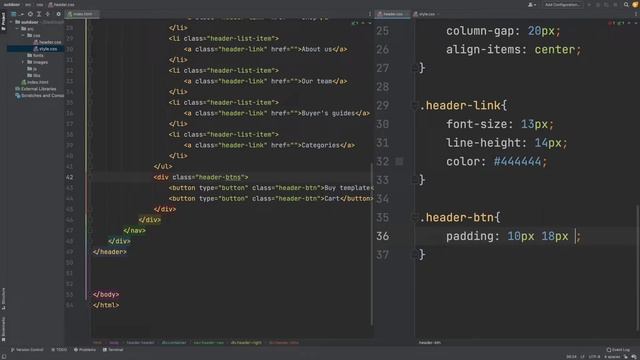Open the Event Log
640x360 pixels.
(618, 350)
